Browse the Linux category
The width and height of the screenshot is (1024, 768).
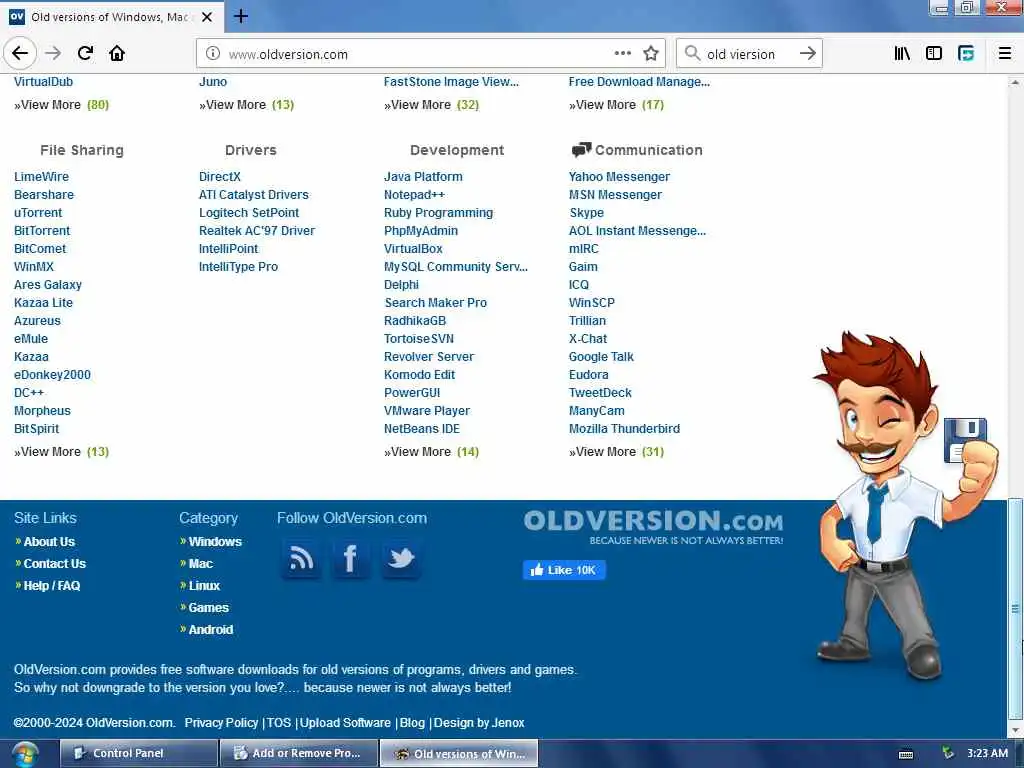(204, 586)
